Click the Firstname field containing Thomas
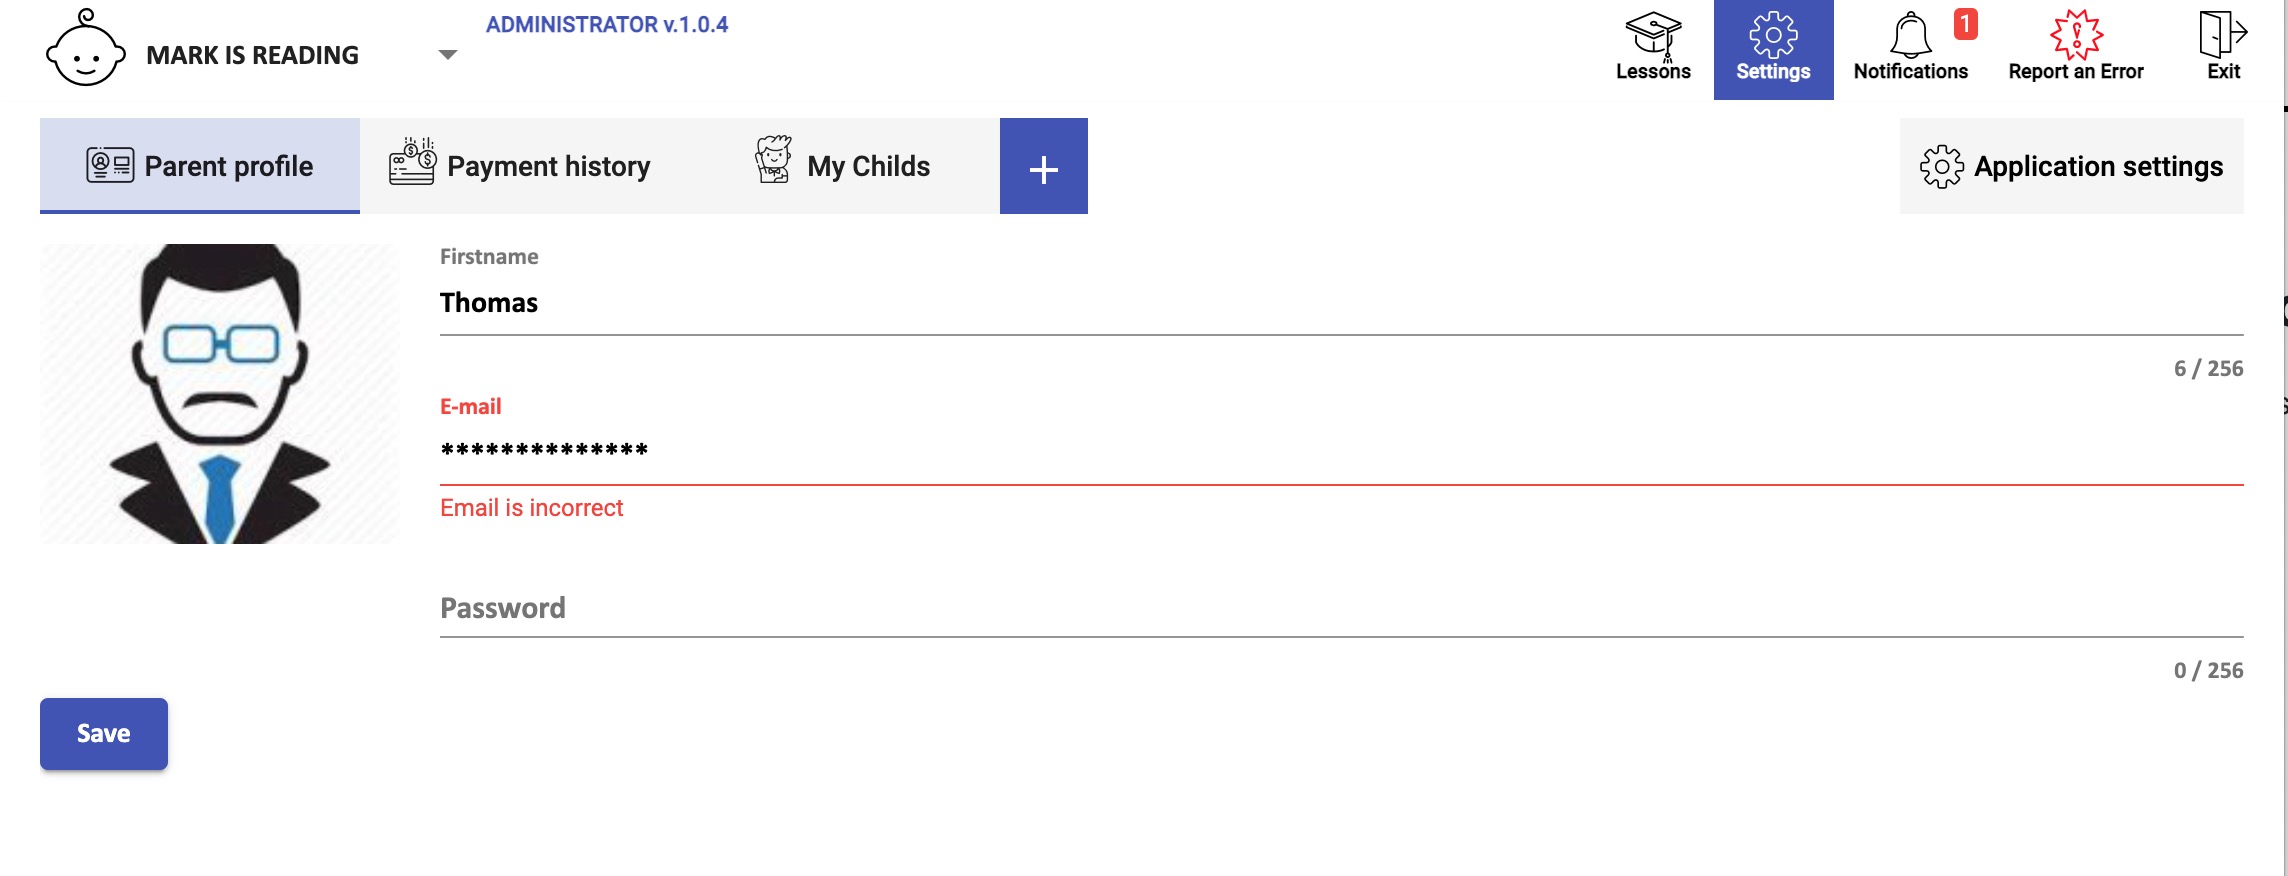The width and height of the screenshot is (2288, 876). [x=1340, y=303]
